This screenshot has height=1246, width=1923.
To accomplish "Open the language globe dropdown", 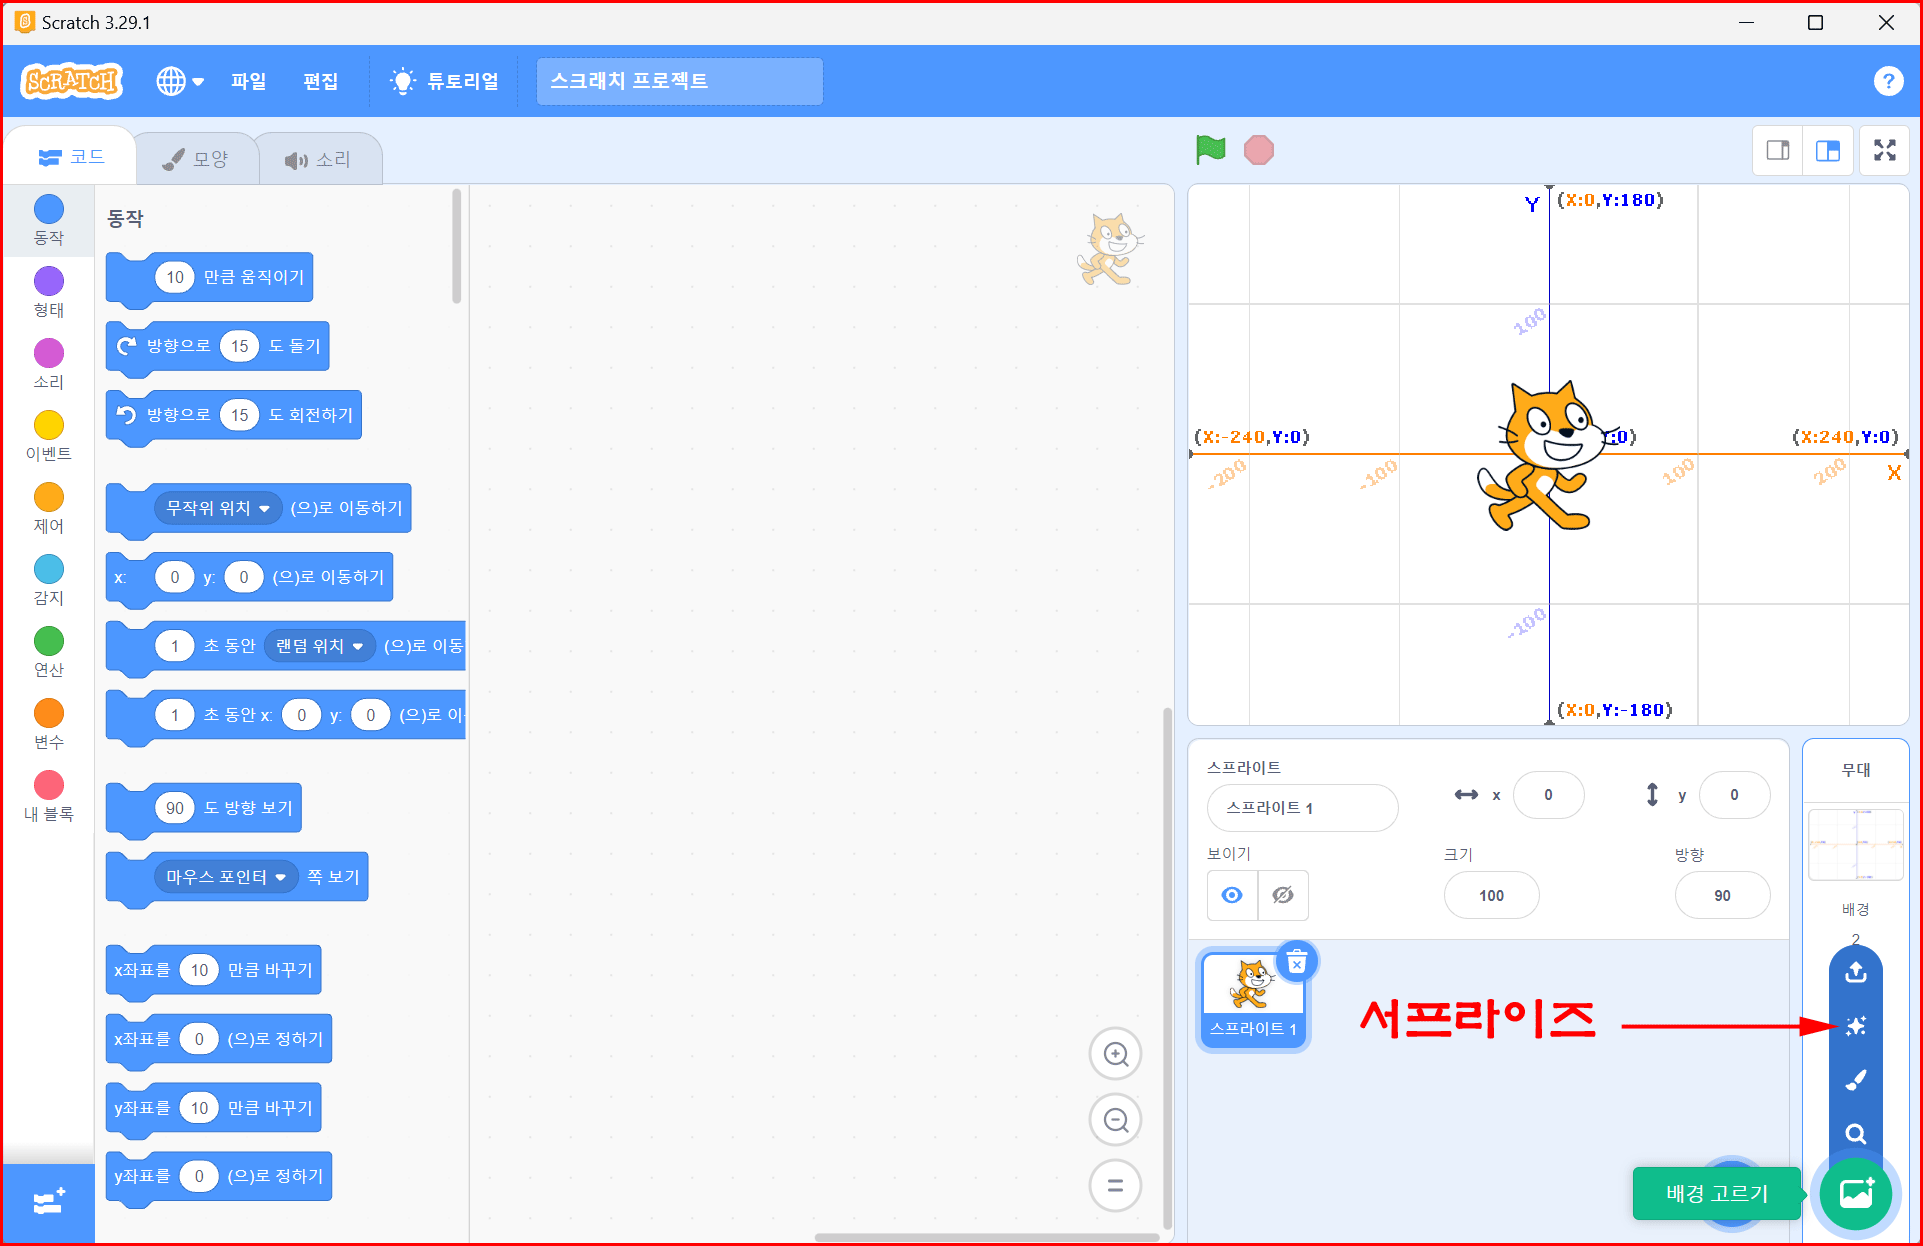I will pyautogui.click(x=180, y=81).
